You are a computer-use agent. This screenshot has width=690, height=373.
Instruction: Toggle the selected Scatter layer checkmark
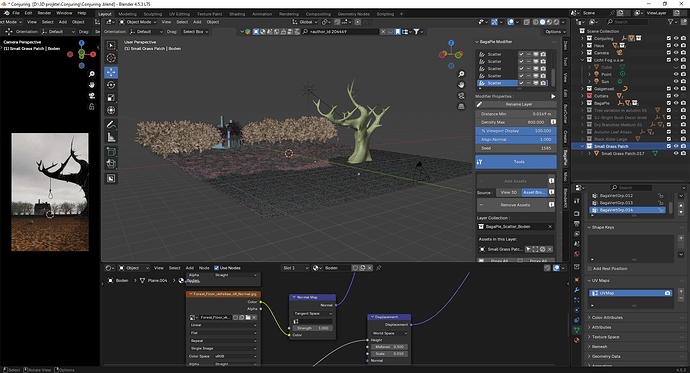(521, 83)
